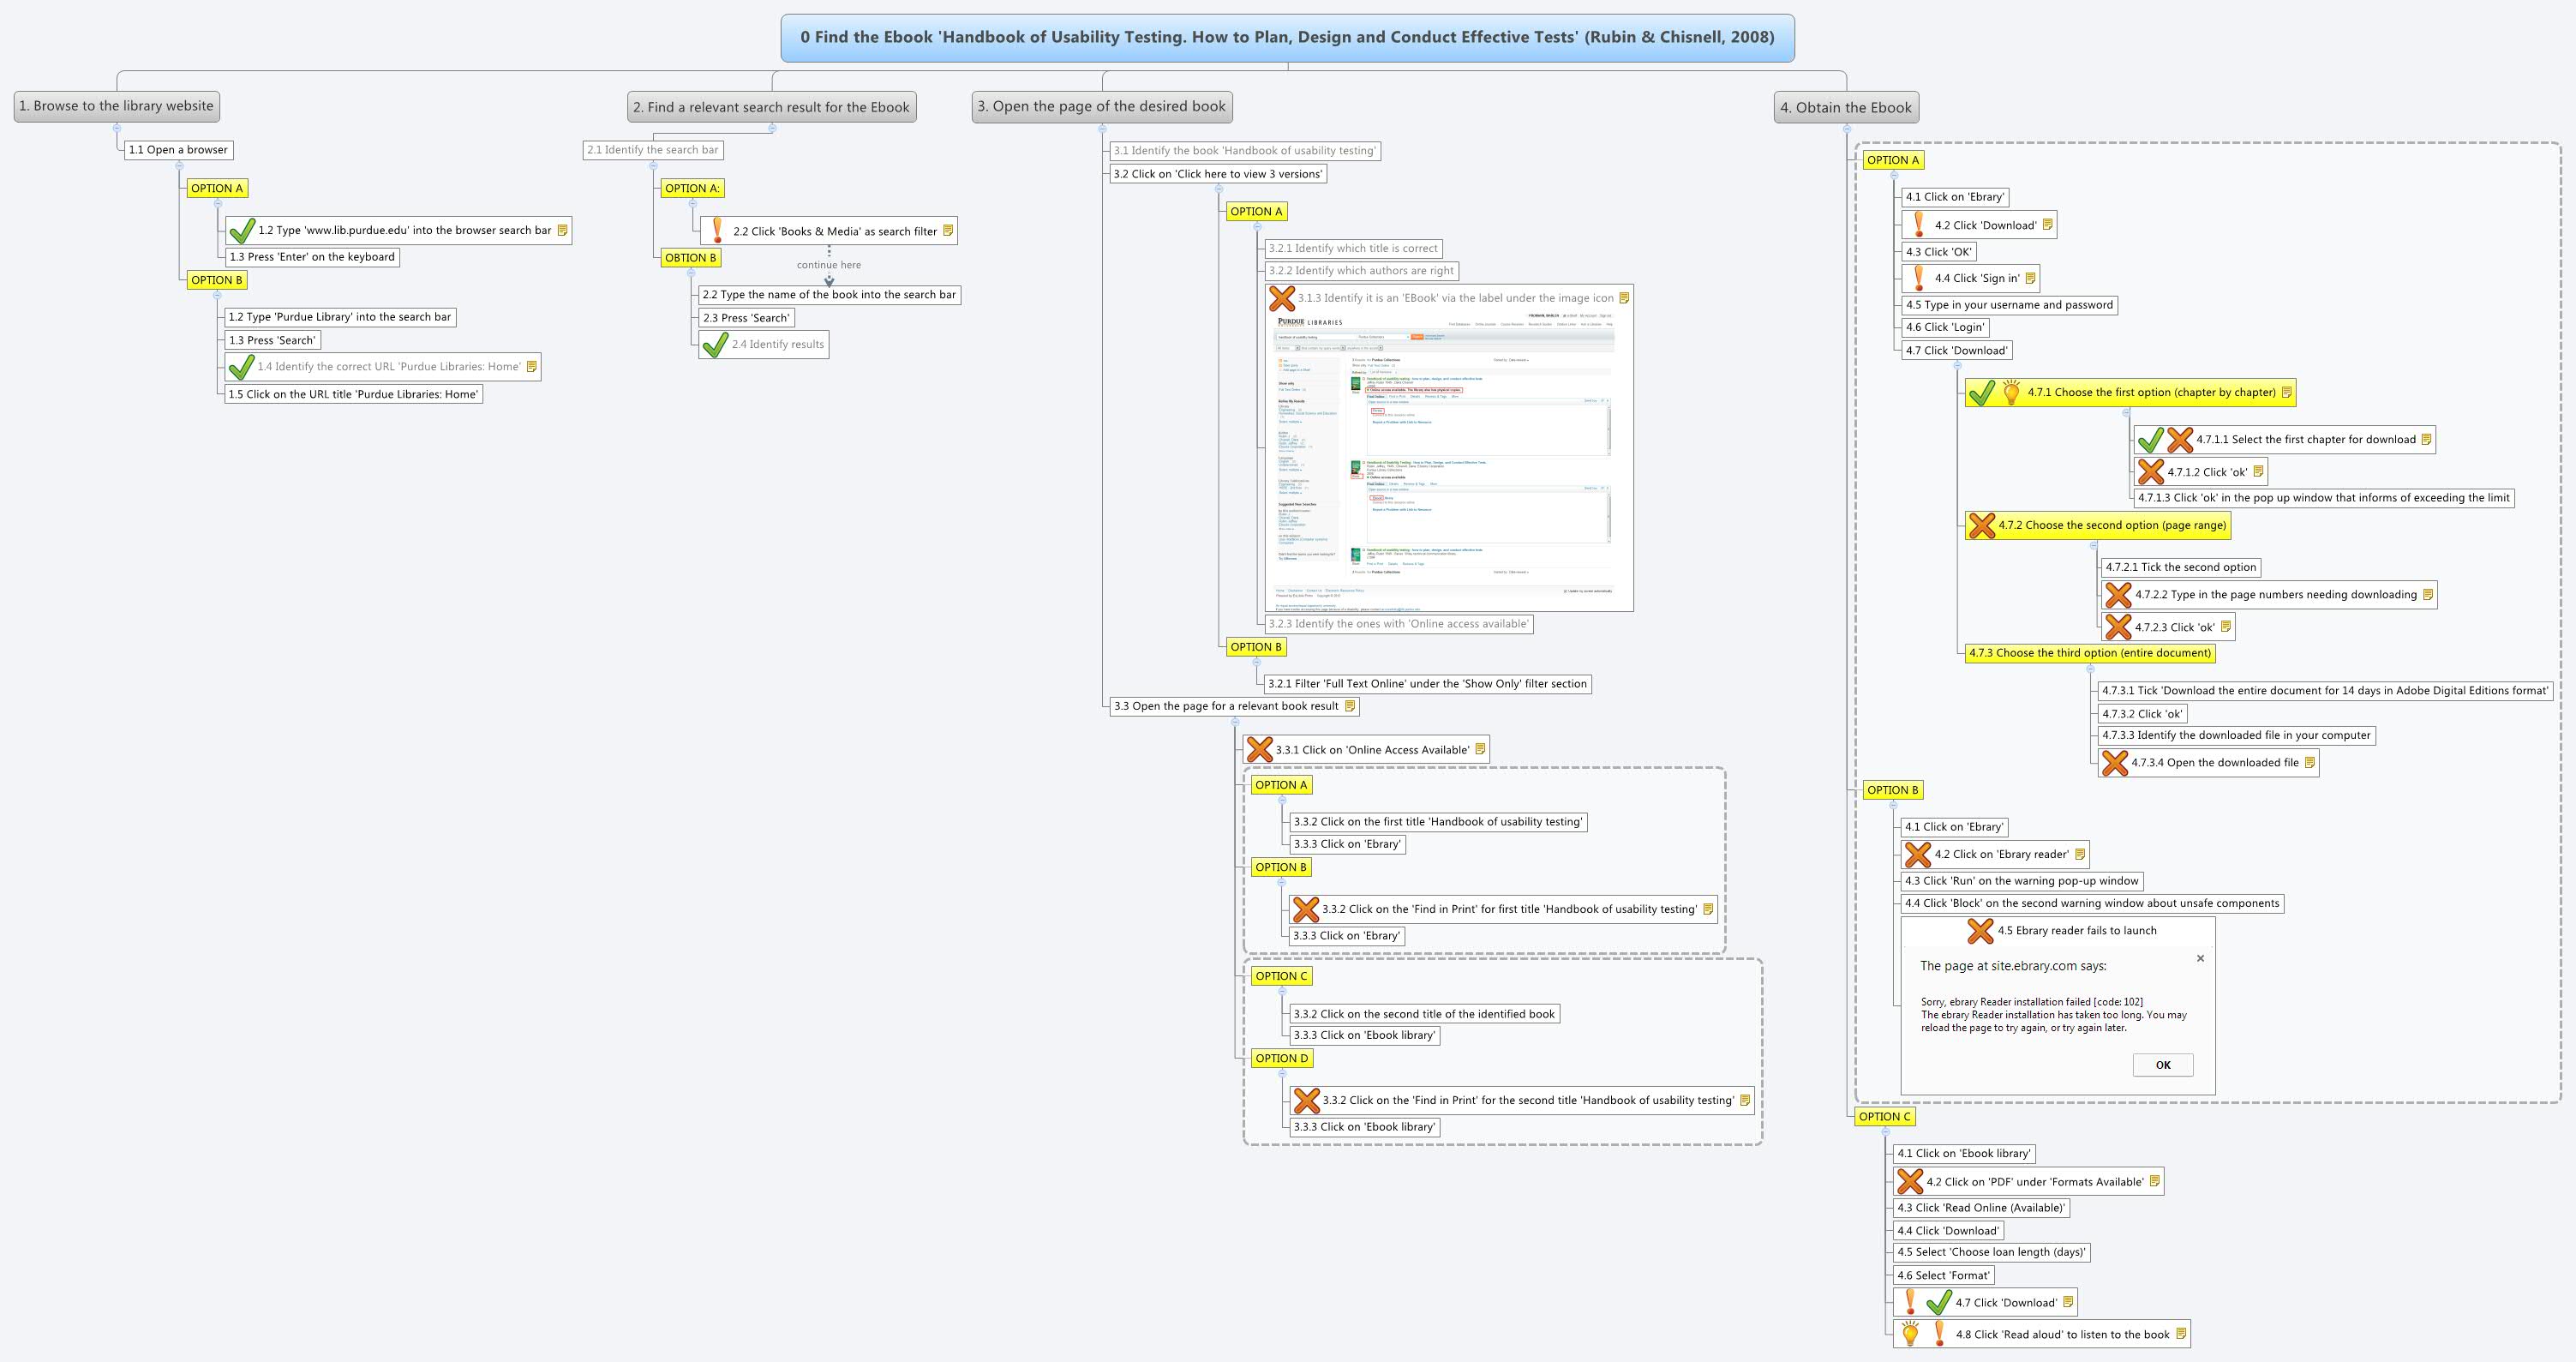Viewport: 2576px width, 1362px height.
Task: Click '4.3 Click Run on the warning pop-up window'
Action: coord(2022,881)
